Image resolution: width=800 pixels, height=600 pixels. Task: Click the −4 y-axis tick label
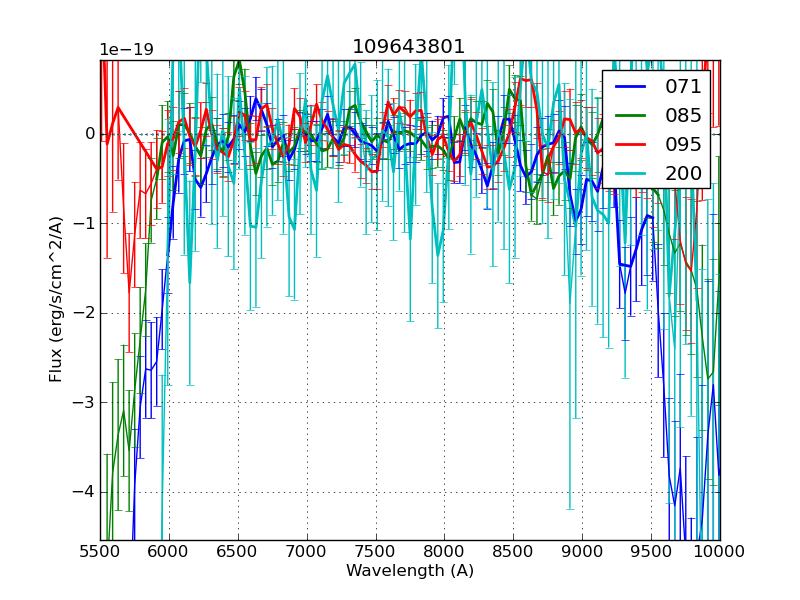tap(84, 492)
